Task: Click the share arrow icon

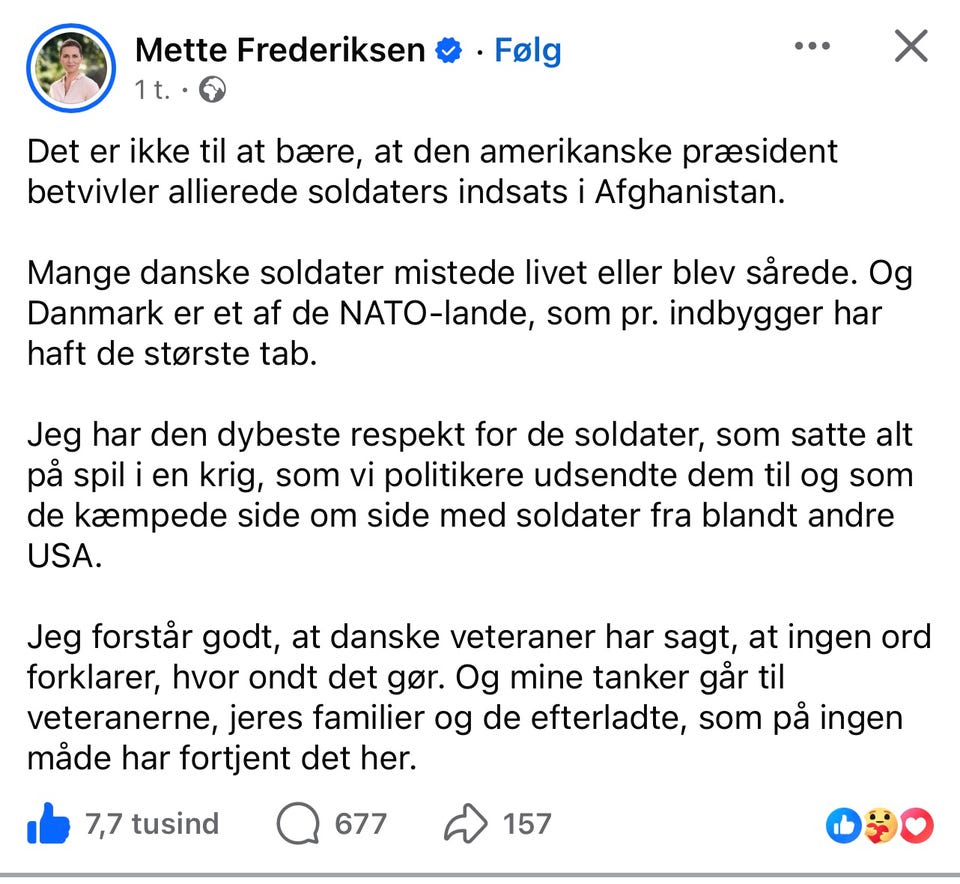Action: tap(466, 824)
